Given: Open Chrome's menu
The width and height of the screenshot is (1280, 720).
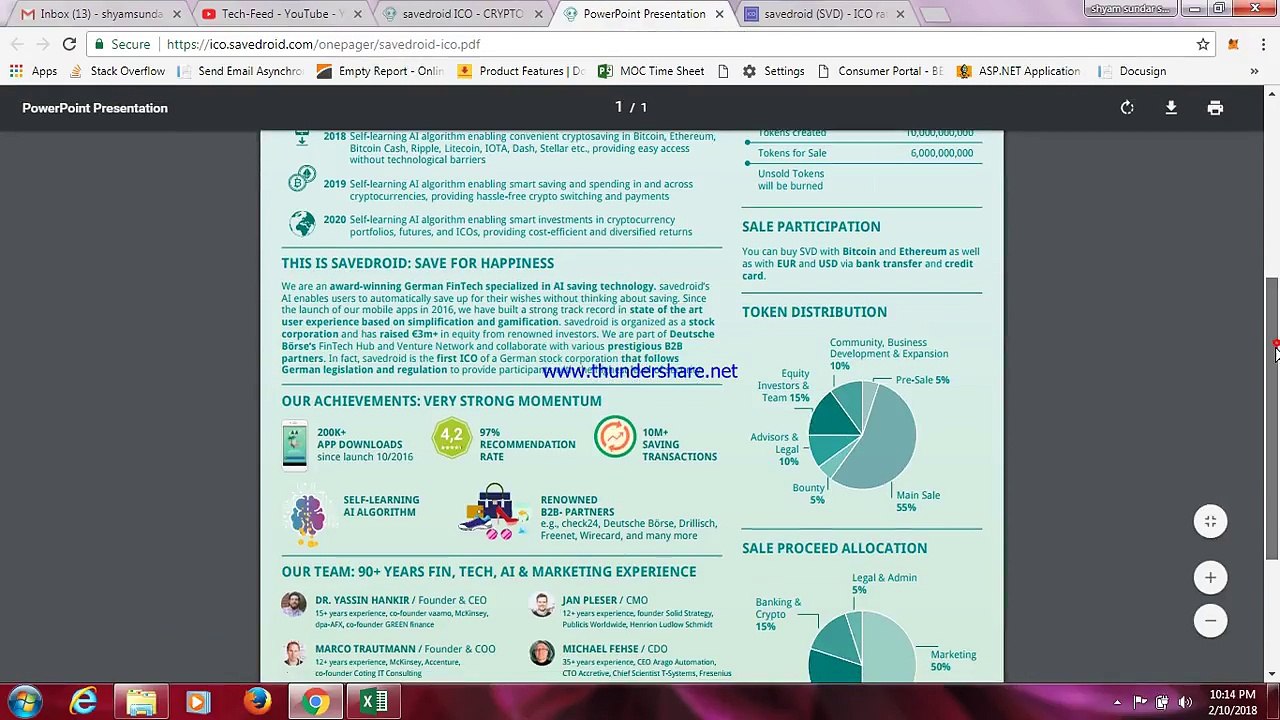Looking at the screenshot, I should pos(1263,44).
